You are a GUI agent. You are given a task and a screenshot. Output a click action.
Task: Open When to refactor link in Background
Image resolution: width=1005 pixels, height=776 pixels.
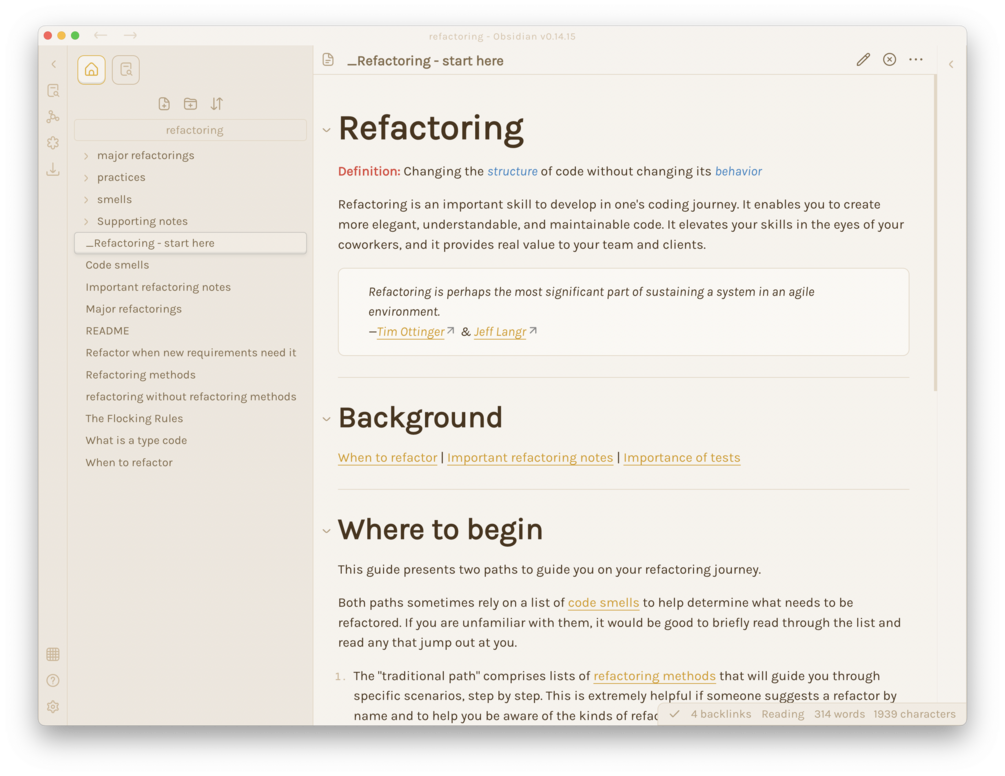click(387, 458)
